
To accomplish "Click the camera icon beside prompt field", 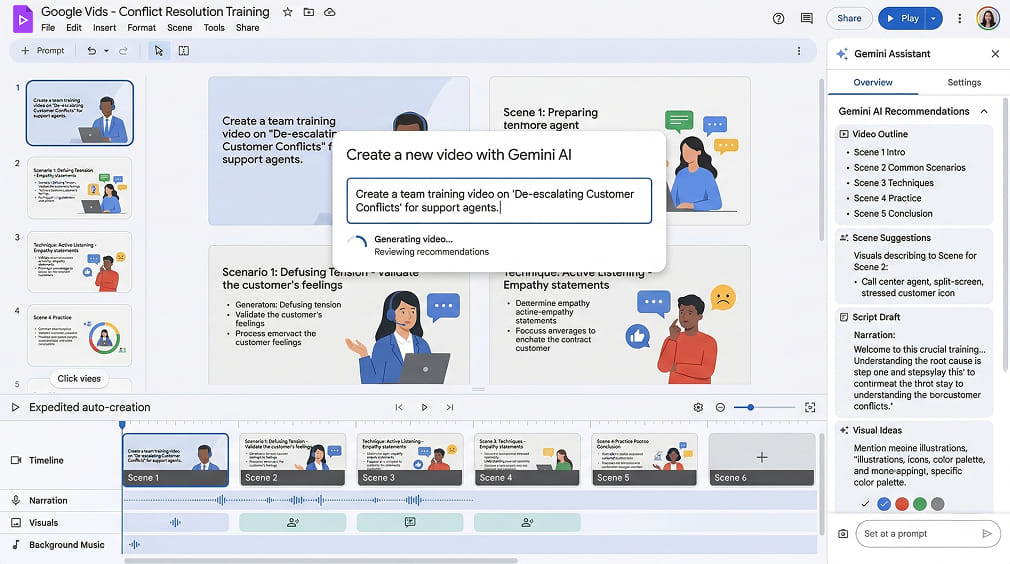I will (x=843, y=534).
